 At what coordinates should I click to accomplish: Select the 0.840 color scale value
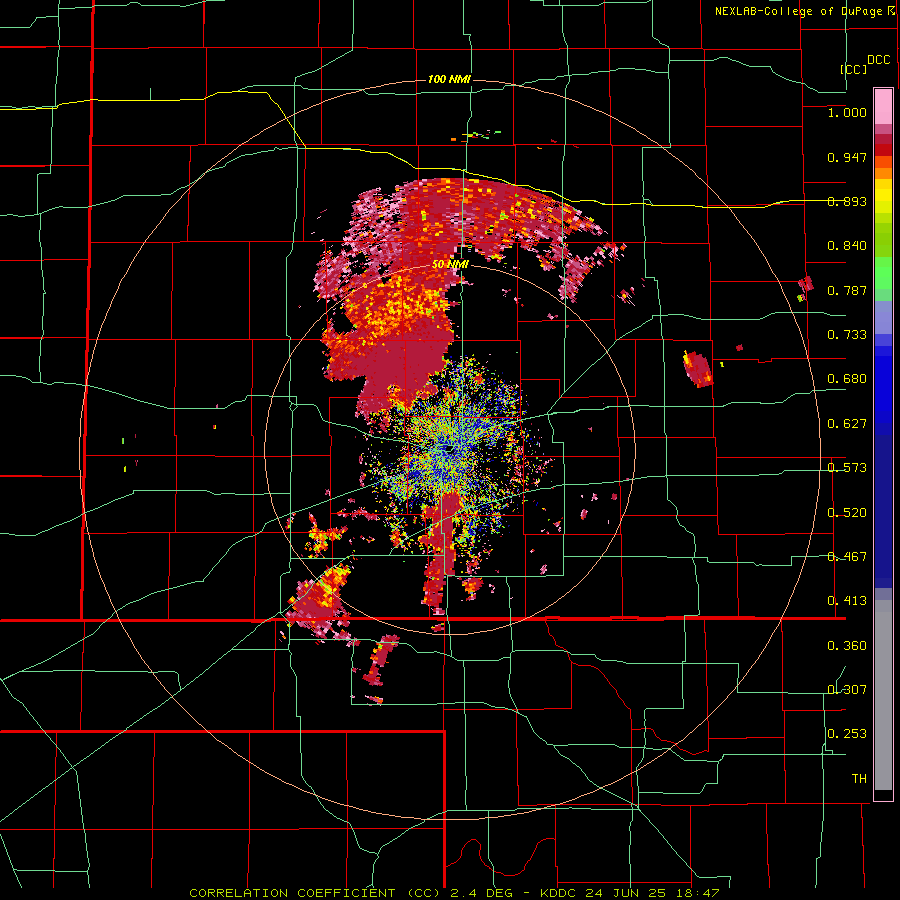pos(847,246)
